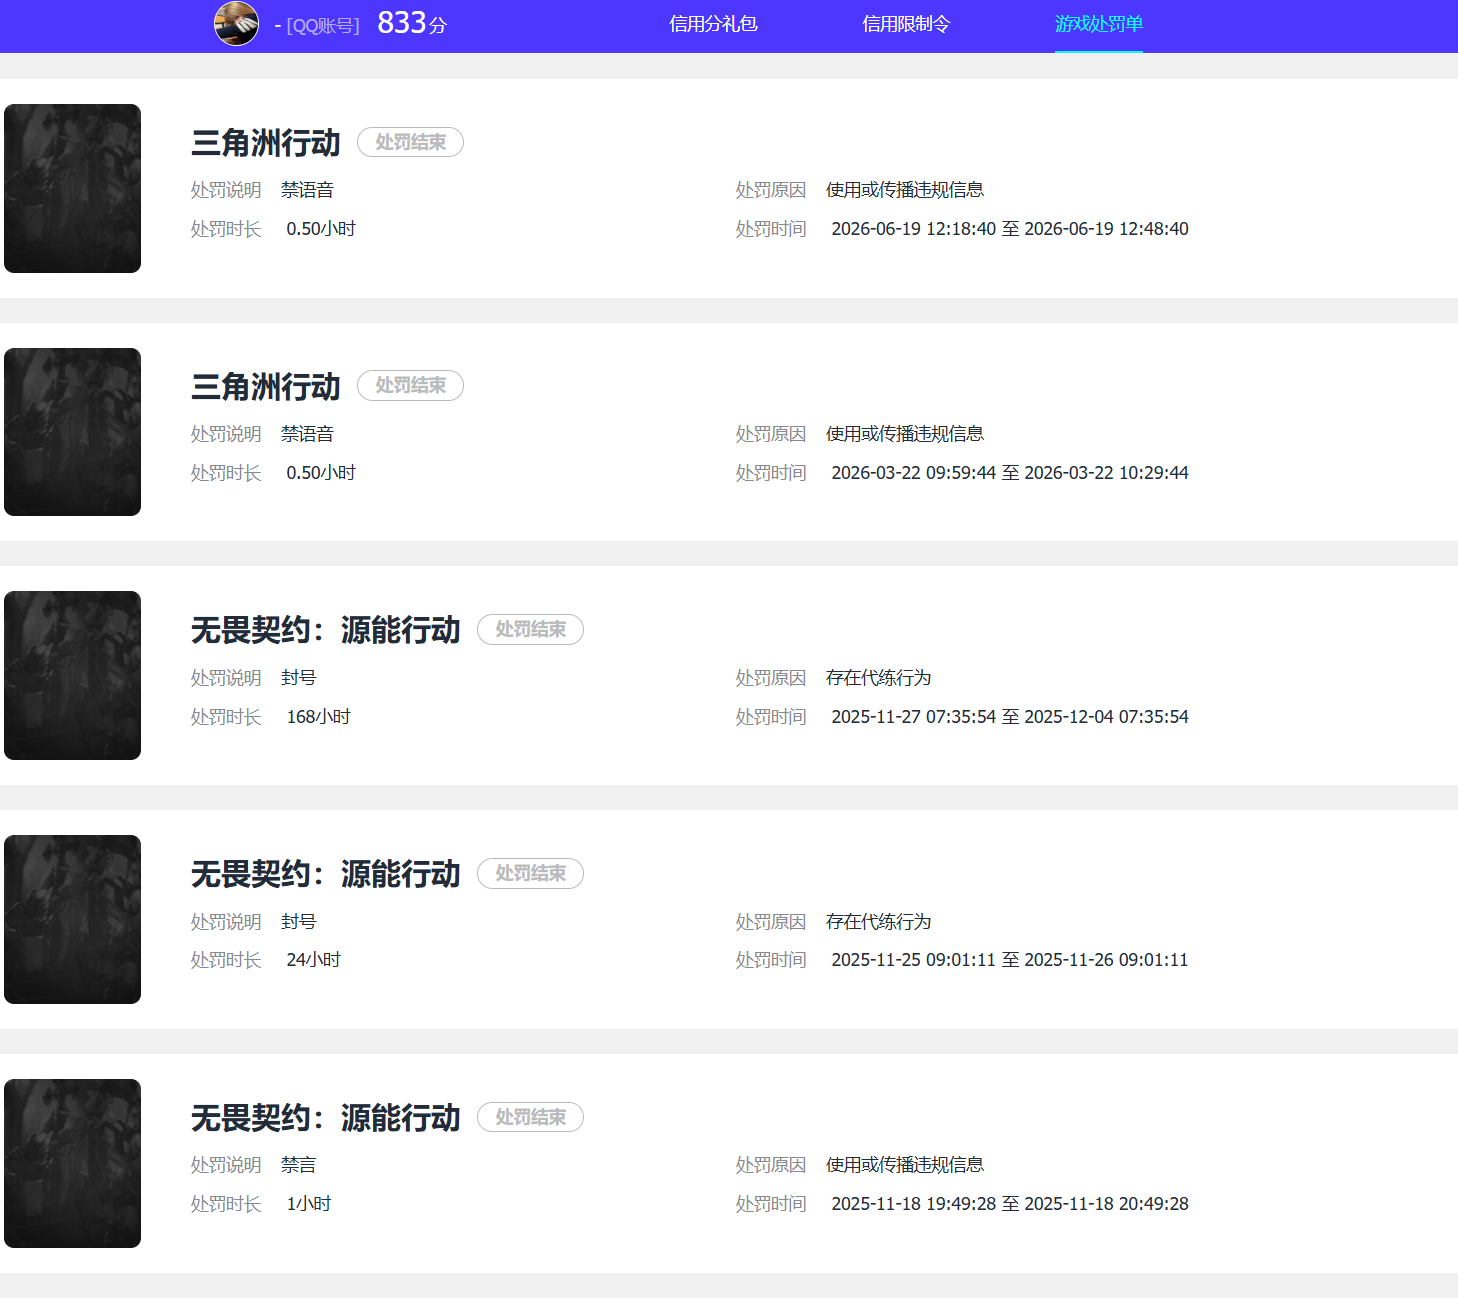
Task: Open the 信用分礼包 tab
Action: (x=713, y=24)
